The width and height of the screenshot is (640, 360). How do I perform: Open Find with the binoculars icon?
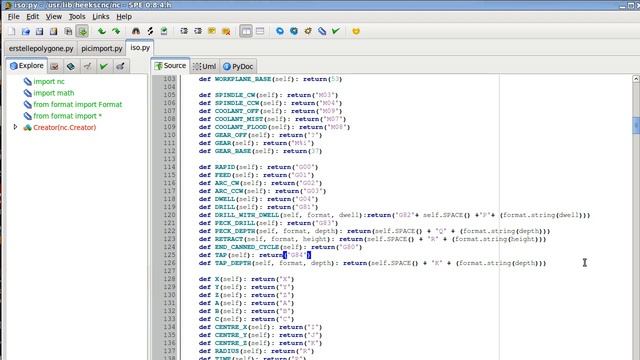point(136,31)
